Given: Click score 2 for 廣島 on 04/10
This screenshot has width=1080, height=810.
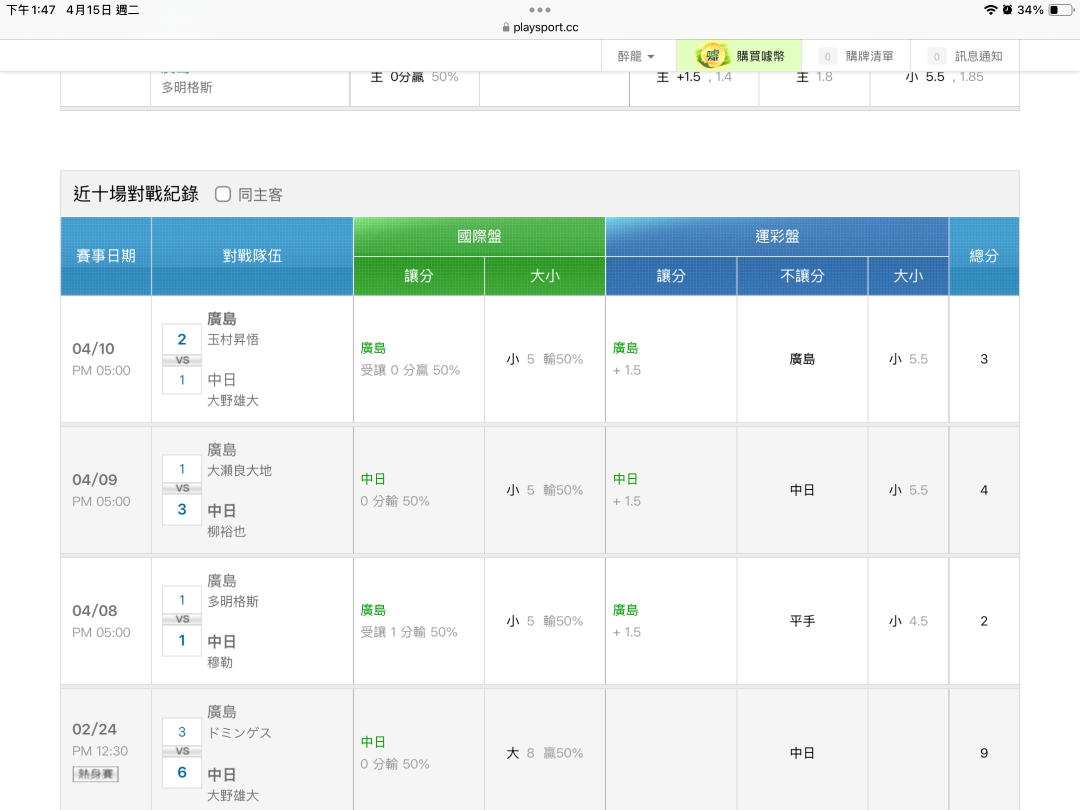Looking at the screenshot, I should (x=182, y=339).
